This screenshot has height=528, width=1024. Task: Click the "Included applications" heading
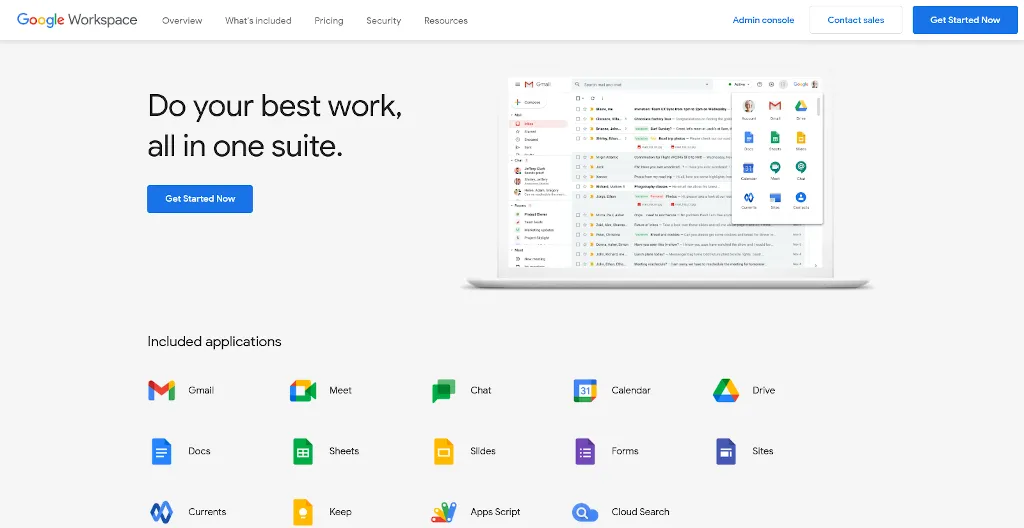214,341
